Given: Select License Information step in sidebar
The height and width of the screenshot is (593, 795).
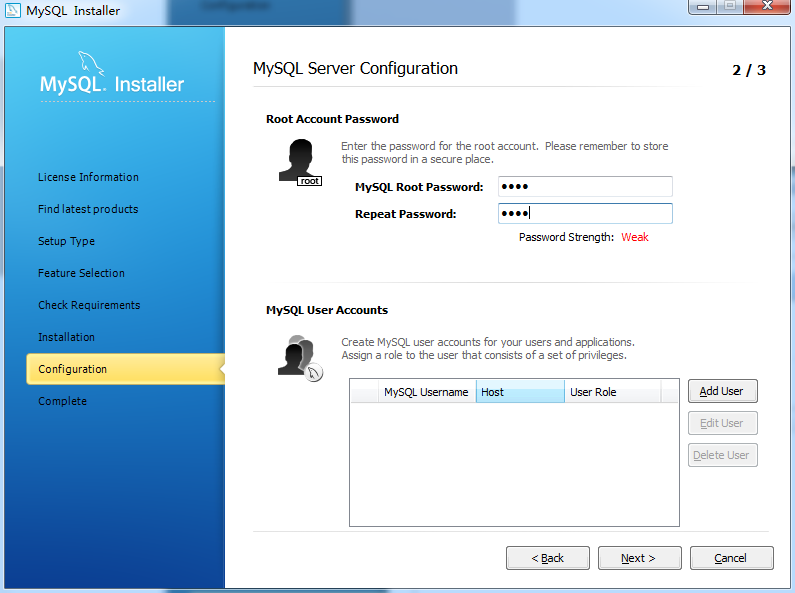Looking at the screenshot, I should (88, 177).
